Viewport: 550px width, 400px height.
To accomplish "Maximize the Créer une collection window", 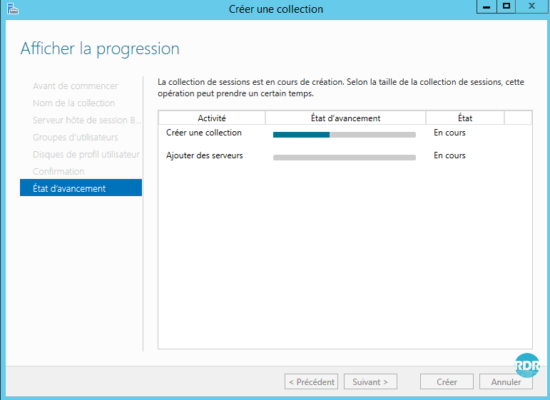I will pyautogui.click(x=506, y=6).
